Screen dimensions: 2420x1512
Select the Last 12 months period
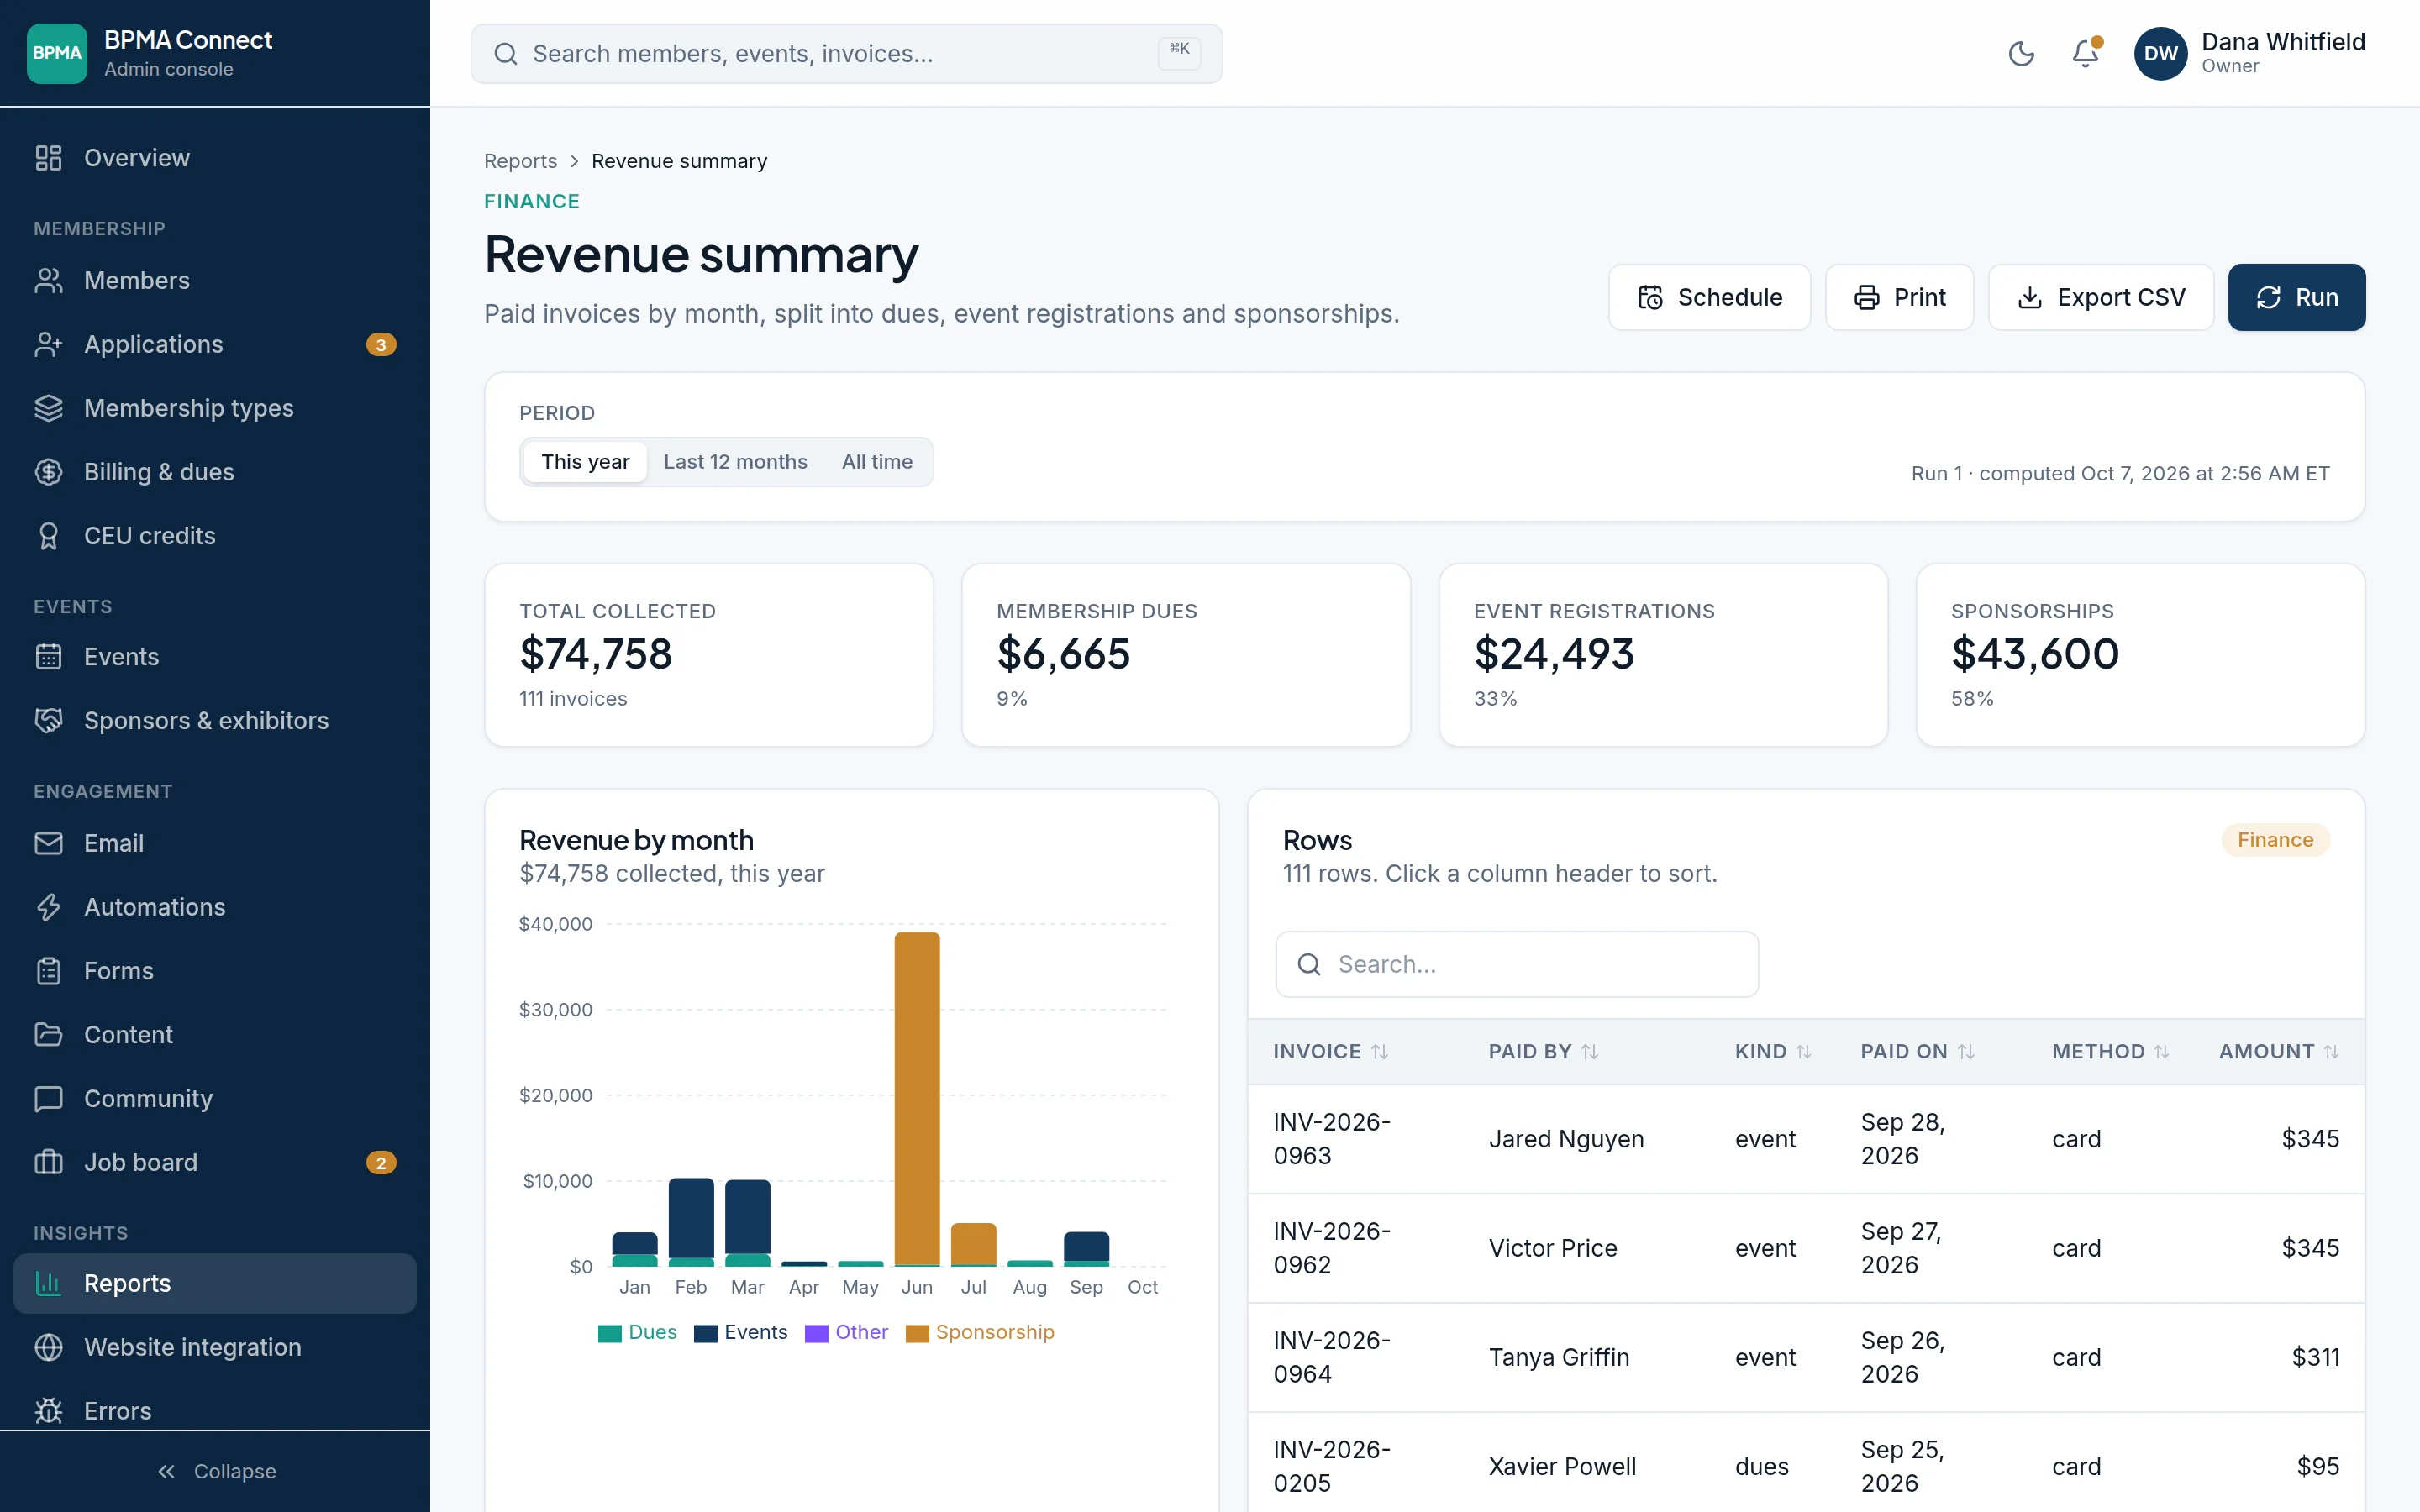pyautogui.click(x=735, y=462)
